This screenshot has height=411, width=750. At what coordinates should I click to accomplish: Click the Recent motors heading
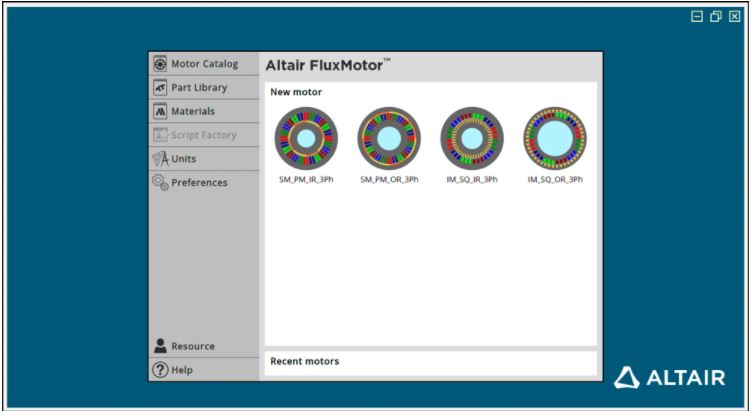(305, 361)
